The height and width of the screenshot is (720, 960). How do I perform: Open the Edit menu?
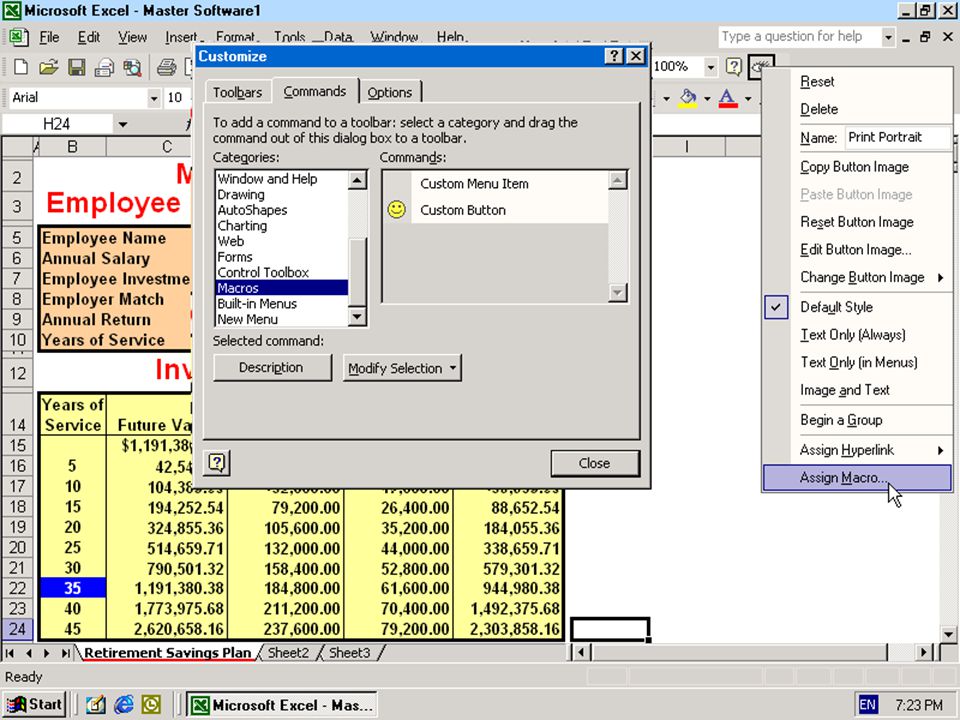click(89, 37)
